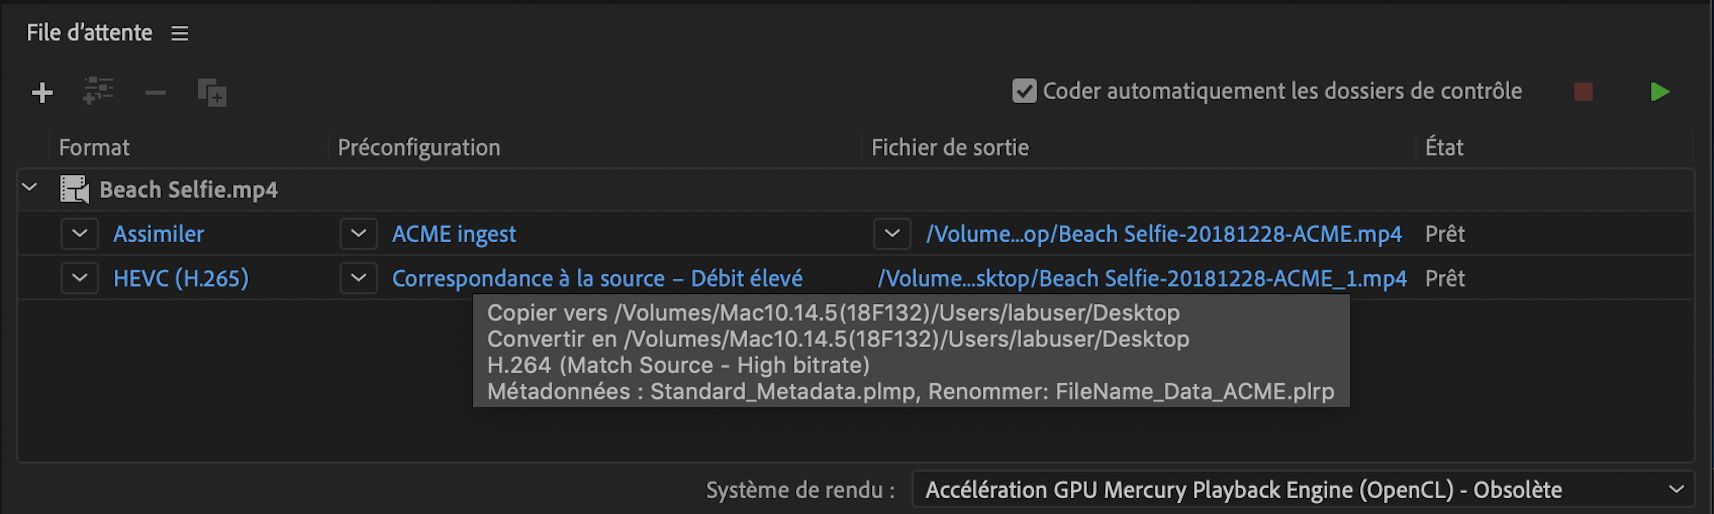Click the Préconfiguration column header
The width and height of the screenshot is (1714, 514).
[x=419, y=148]
